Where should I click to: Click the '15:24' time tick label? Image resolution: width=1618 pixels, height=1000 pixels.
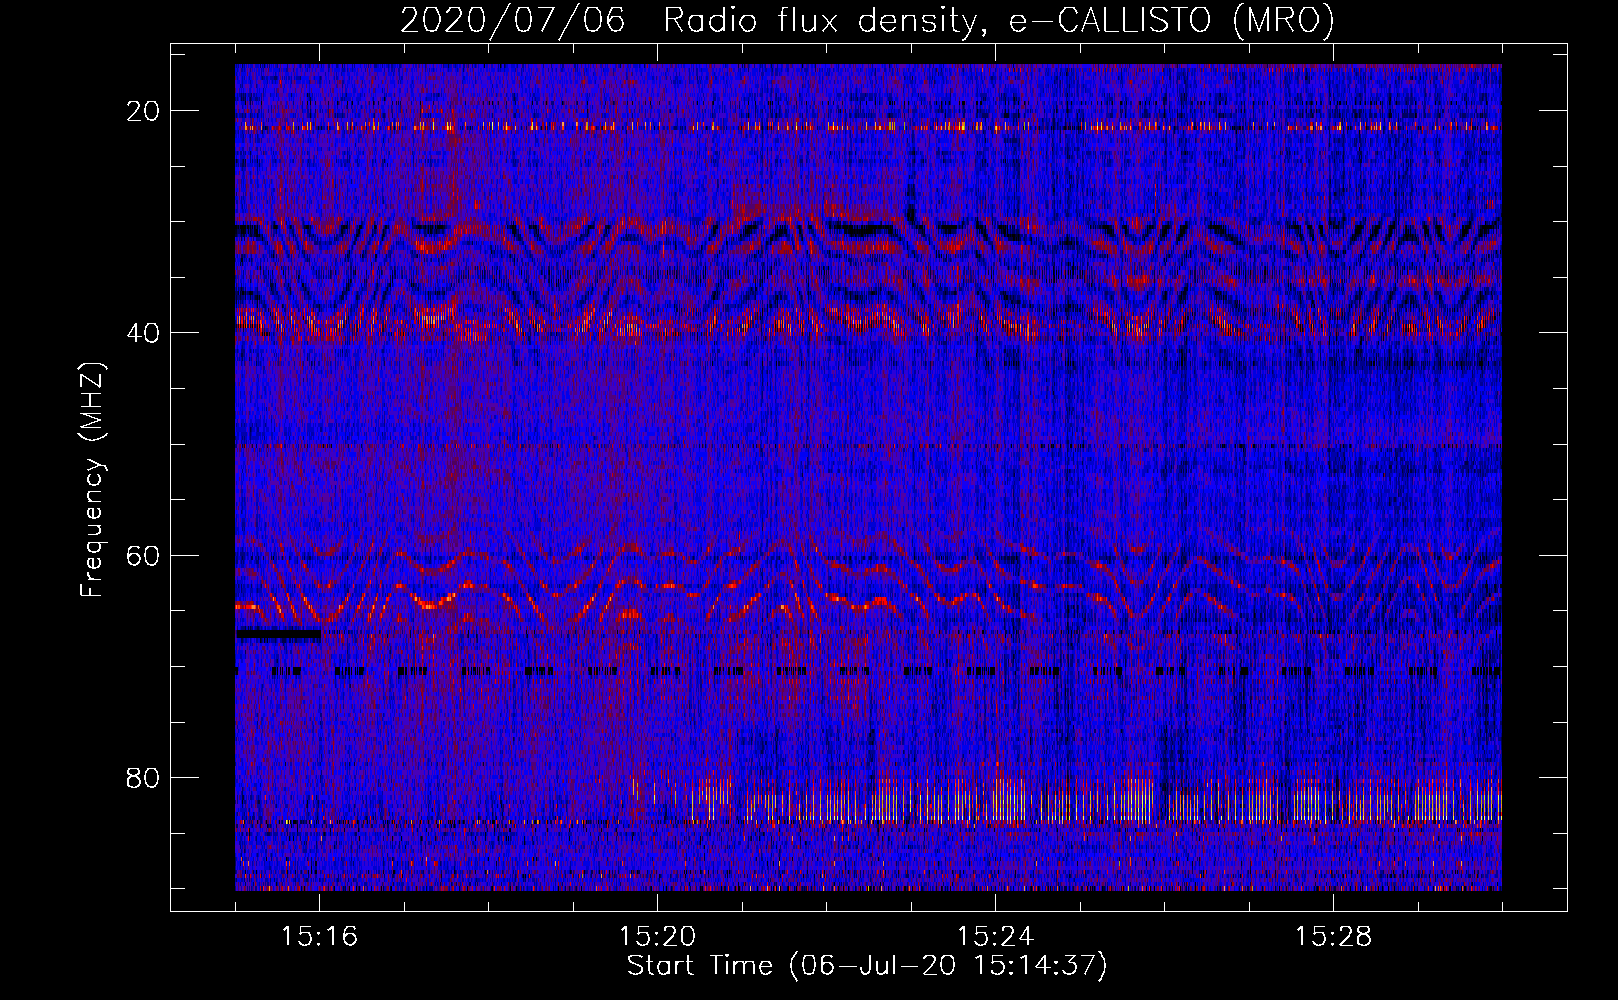click(996, 937)
